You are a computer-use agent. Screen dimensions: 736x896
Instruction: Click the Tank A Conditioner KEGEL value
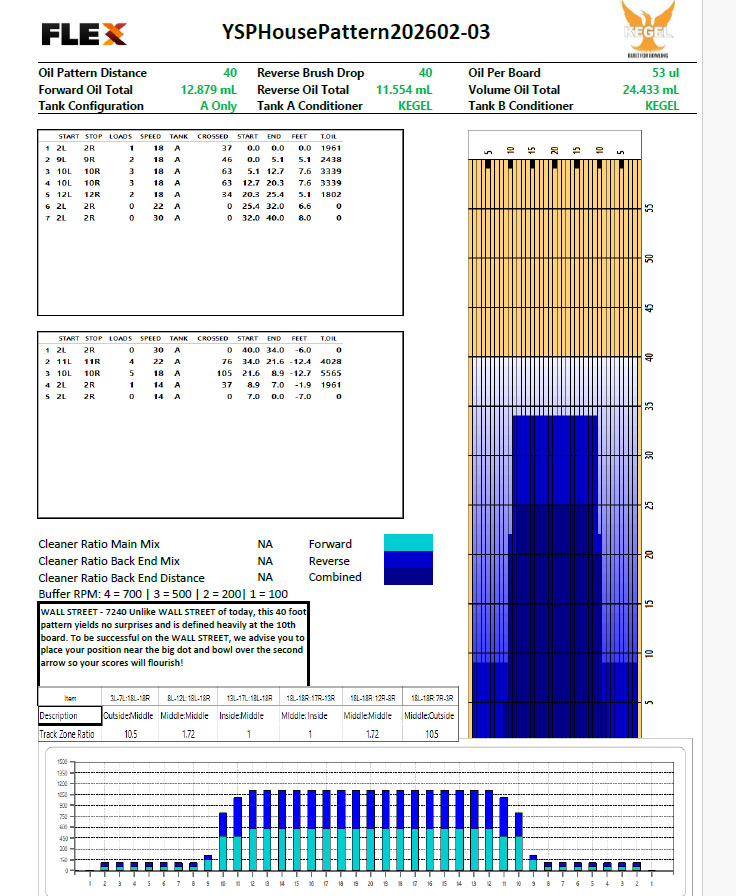click(415, 106)
